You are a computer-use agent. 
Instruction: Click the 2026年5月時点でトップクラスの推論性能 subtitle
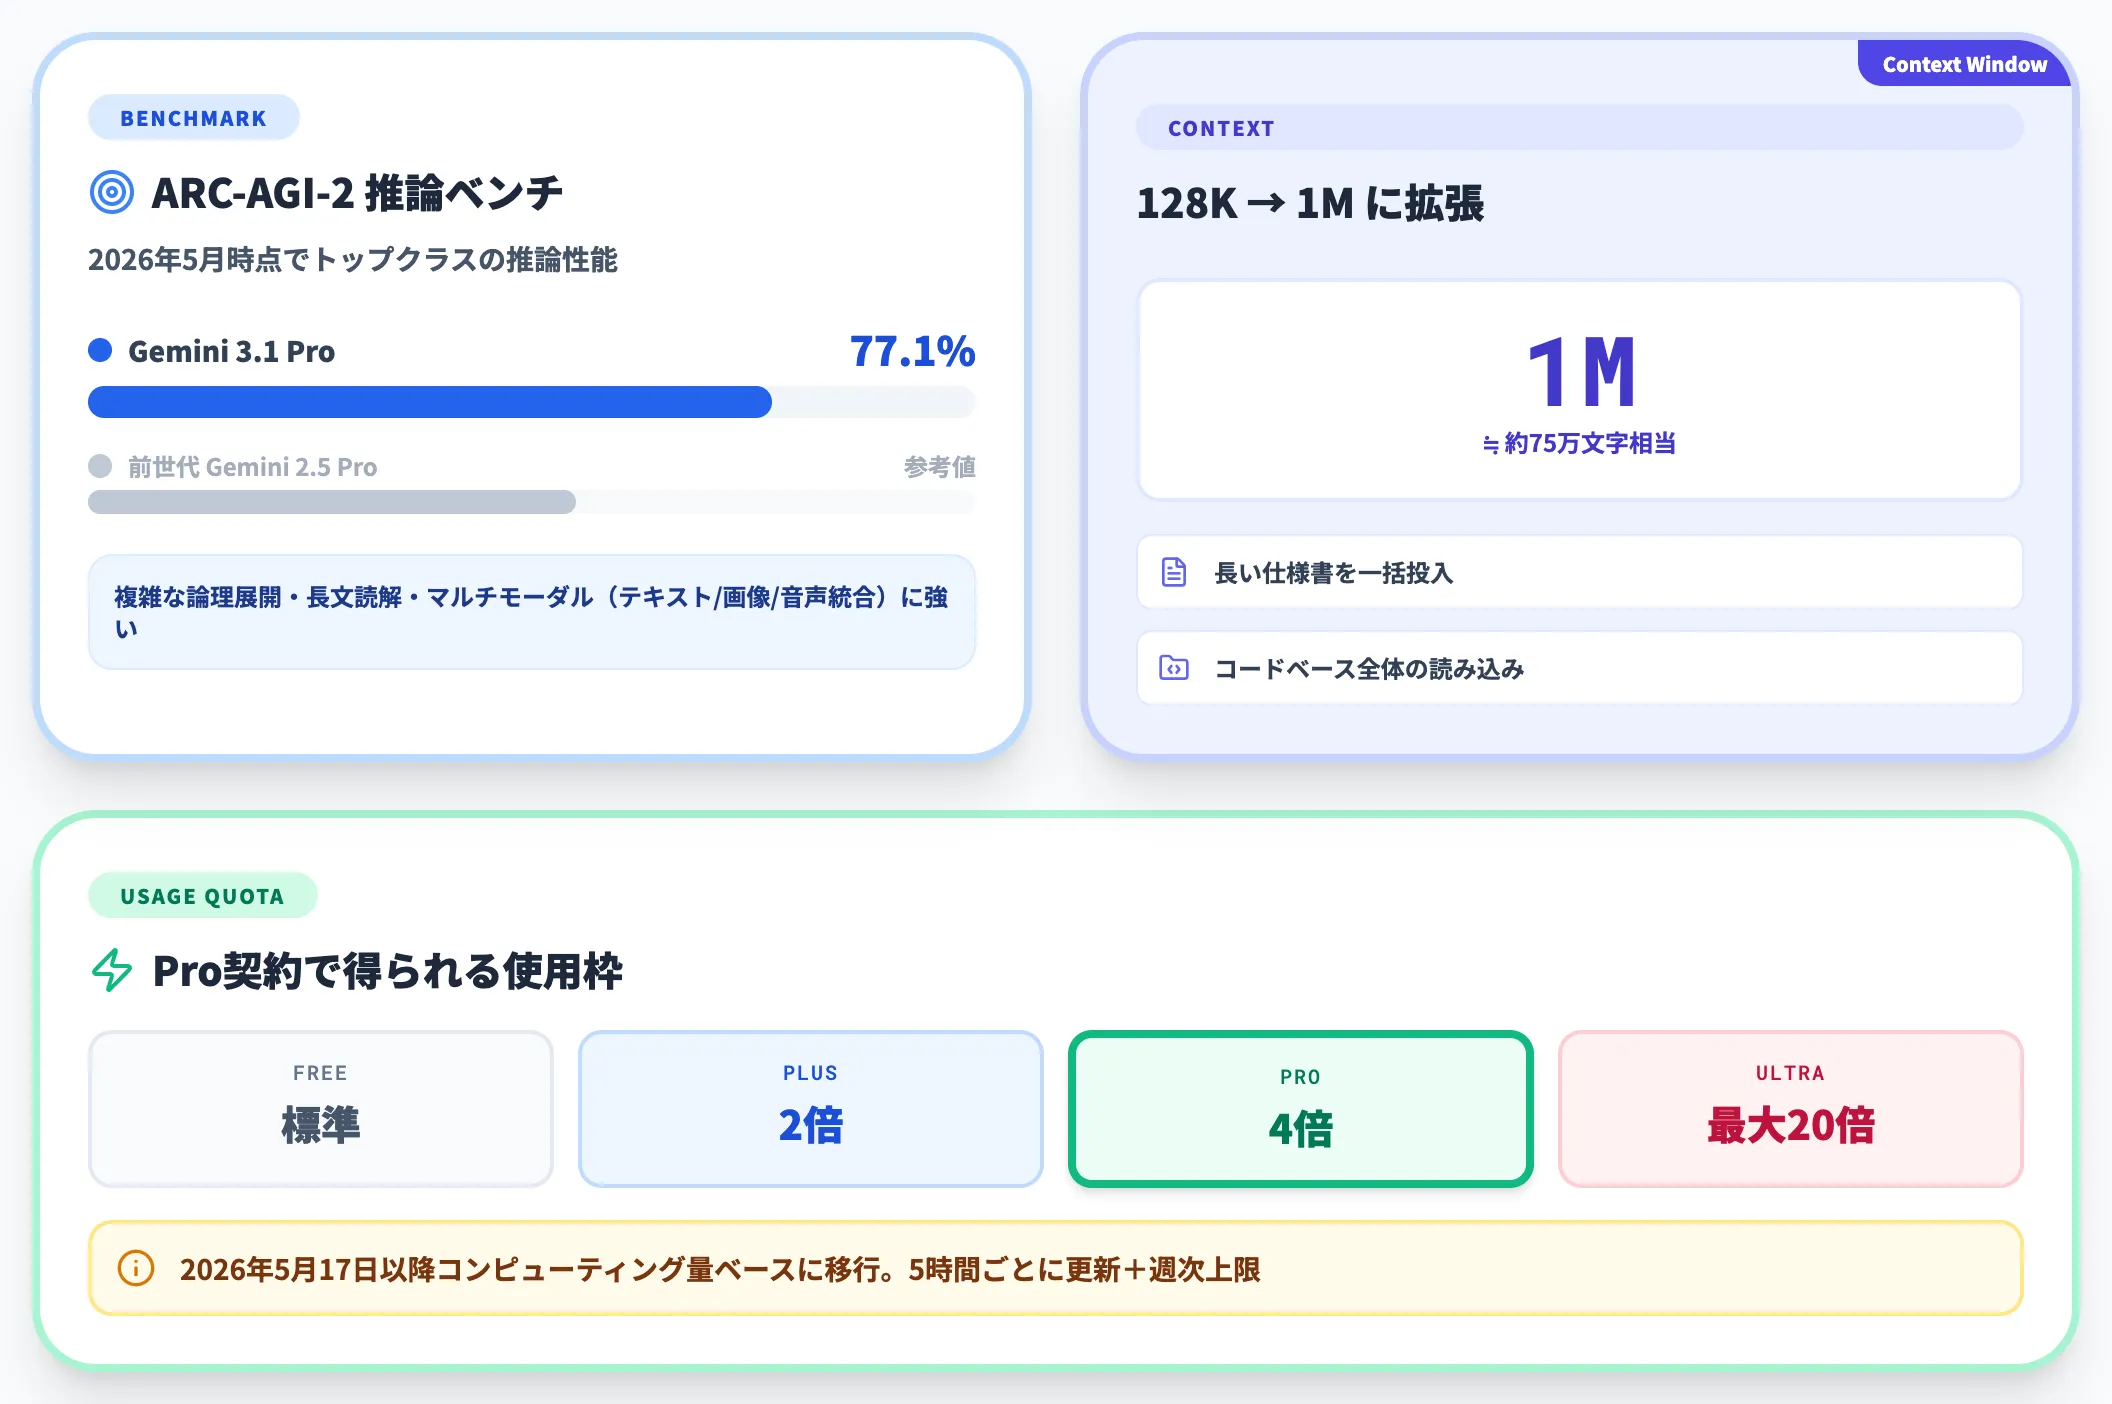[353, 260]
